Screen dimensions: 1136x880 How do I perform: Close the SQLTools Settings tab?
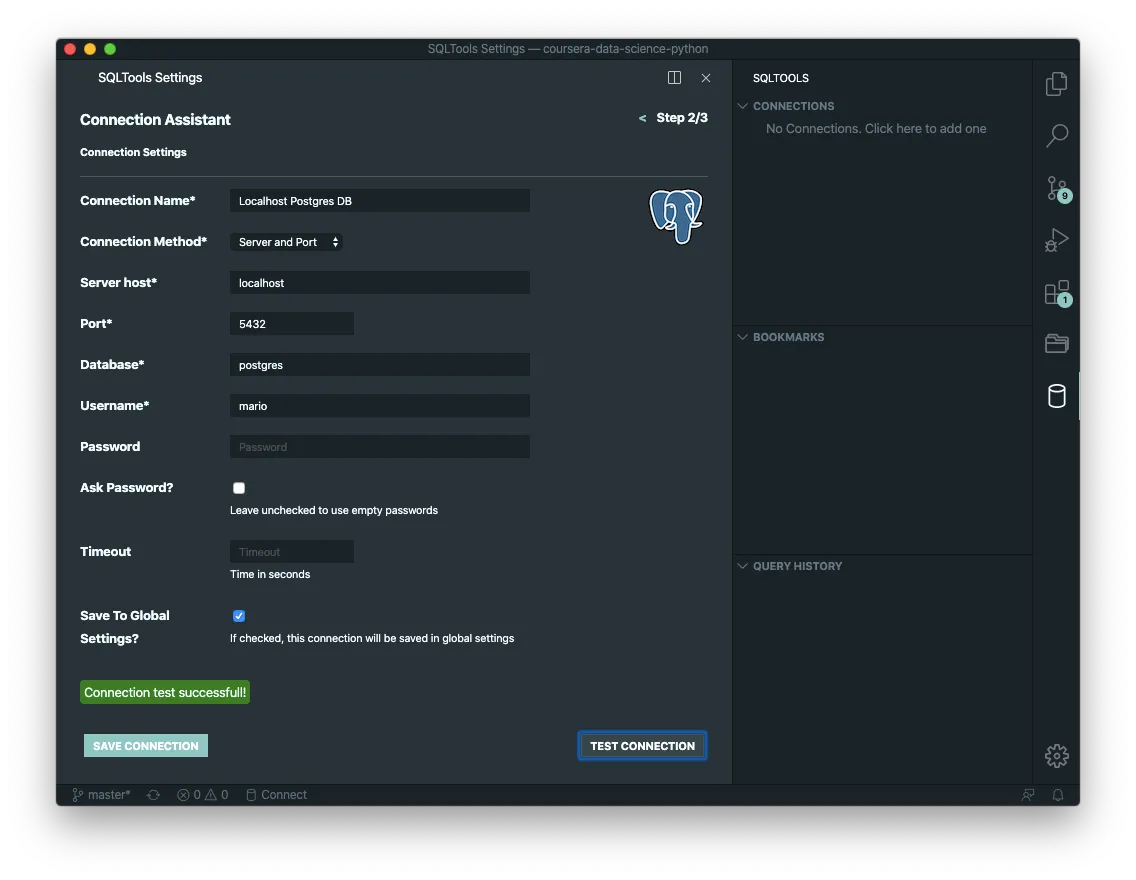[706, 77]
